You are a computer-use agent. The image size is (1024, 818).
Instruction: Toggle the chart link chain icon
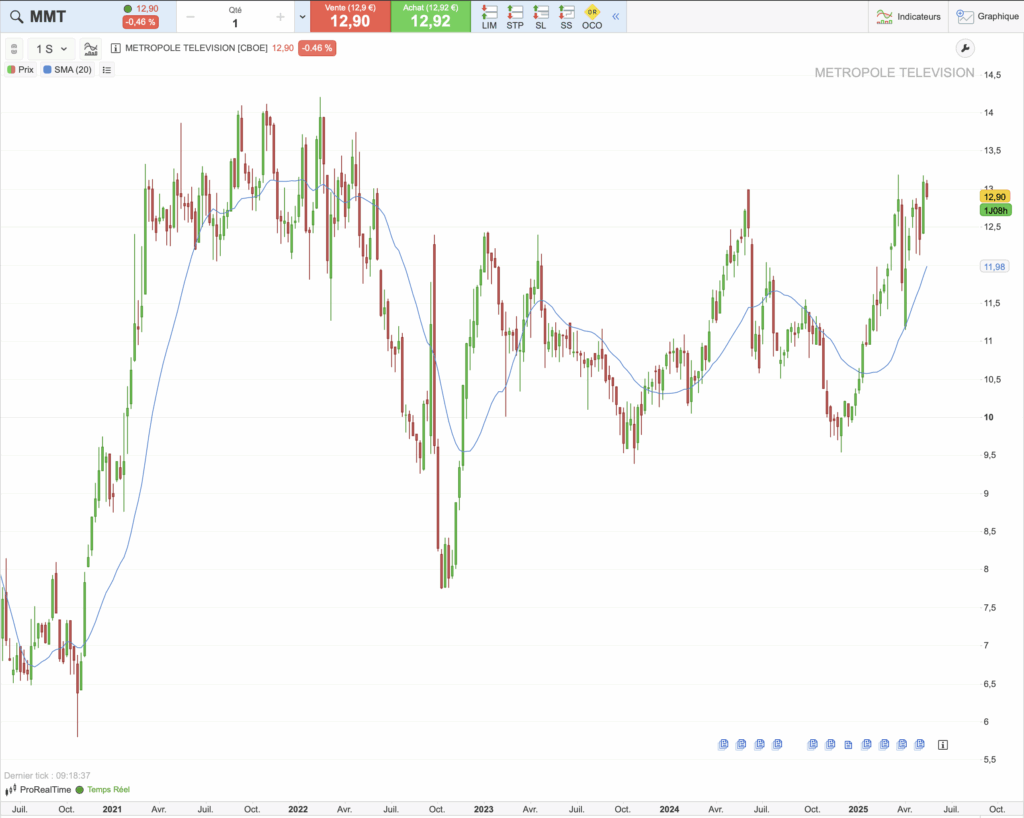[x=14, y=49]
